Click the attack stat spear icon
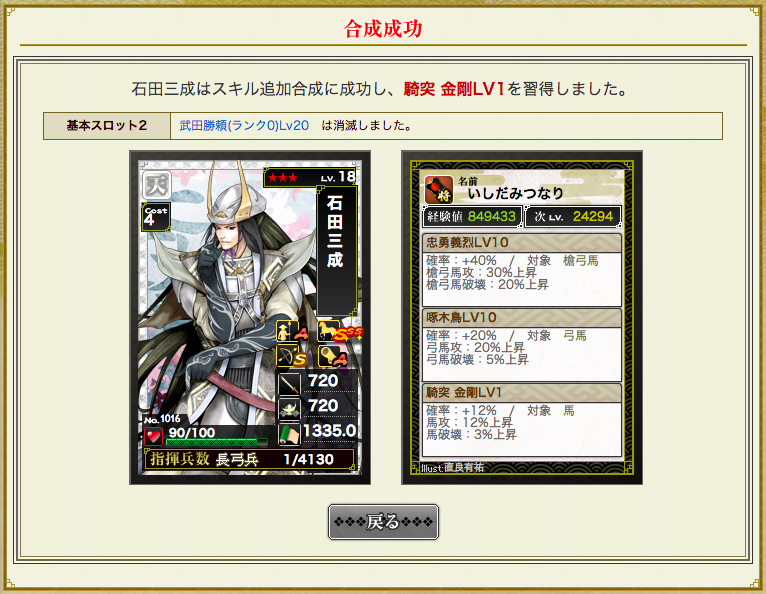Screen dimensions: 766x594 289,383
